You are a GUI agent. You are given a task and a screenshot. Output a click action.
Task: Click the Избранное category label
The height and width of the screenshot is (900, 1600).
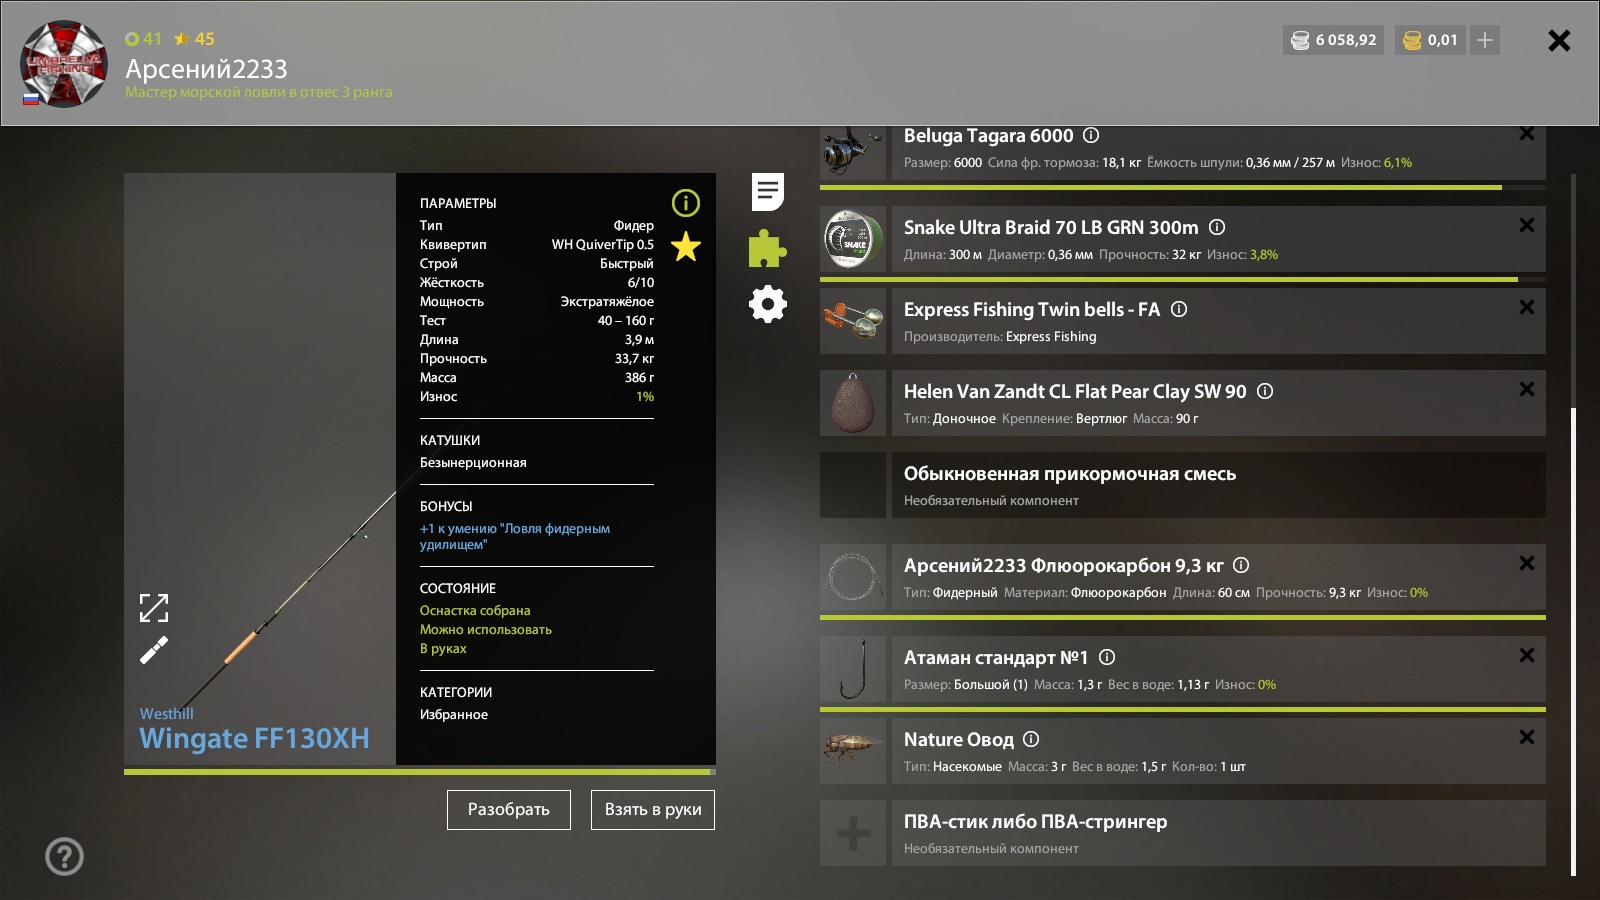454,715
